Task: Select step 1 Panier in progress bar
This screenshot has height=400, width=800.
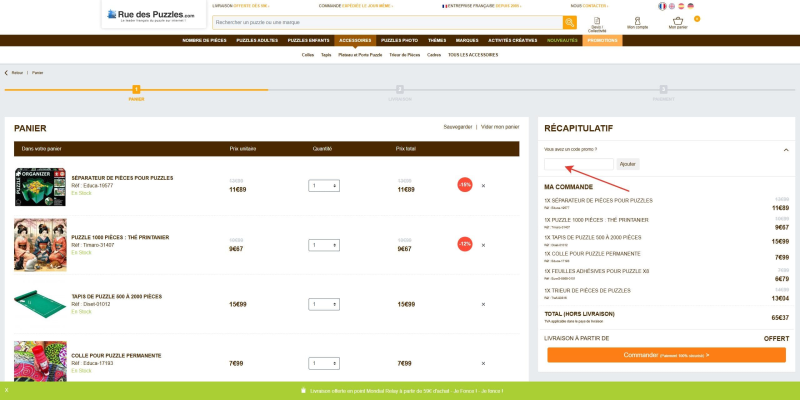Action: coord(136,93)
